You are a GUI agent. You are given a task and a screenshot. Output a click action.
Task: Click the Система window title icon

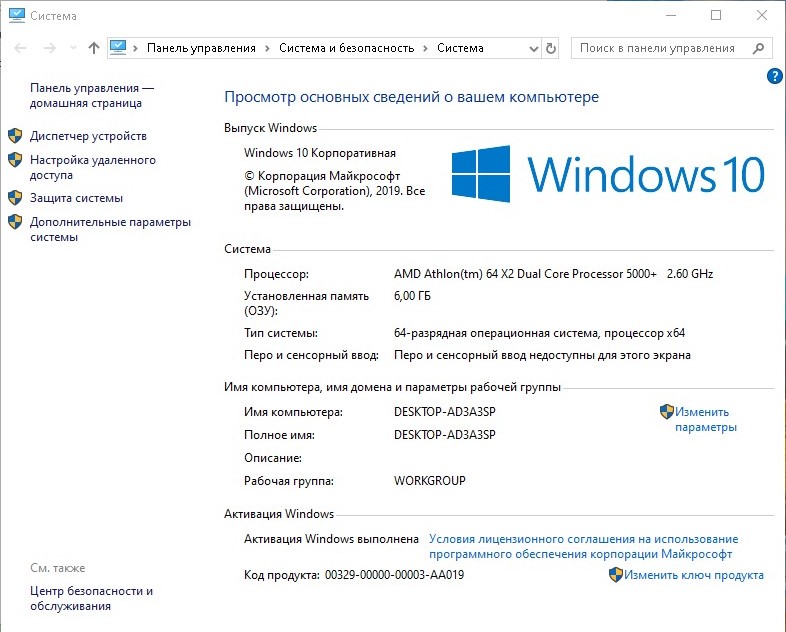(x=17, y=16)
